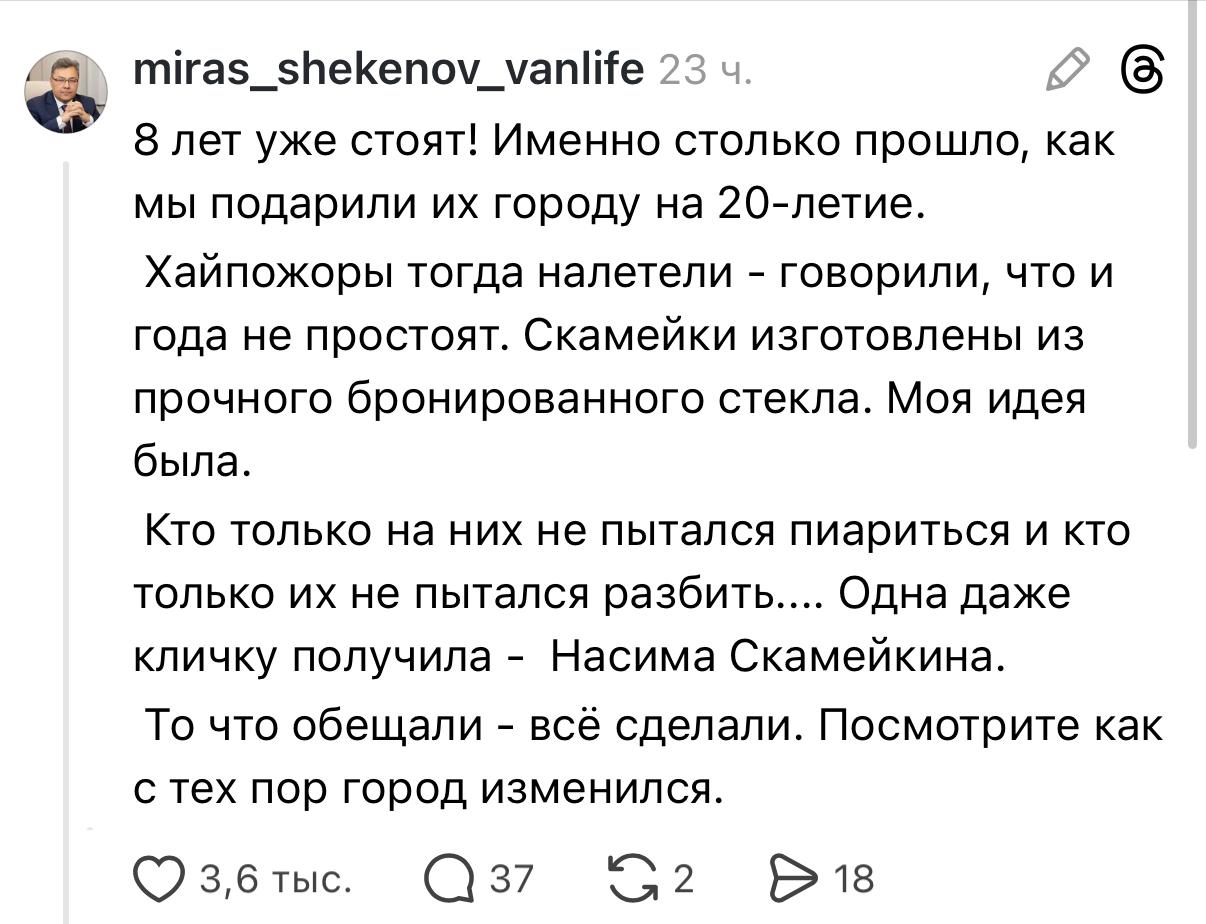Click the name 'Насима Скамейкина' in the post
This screenshot has width=1206, height=924.
776,657
